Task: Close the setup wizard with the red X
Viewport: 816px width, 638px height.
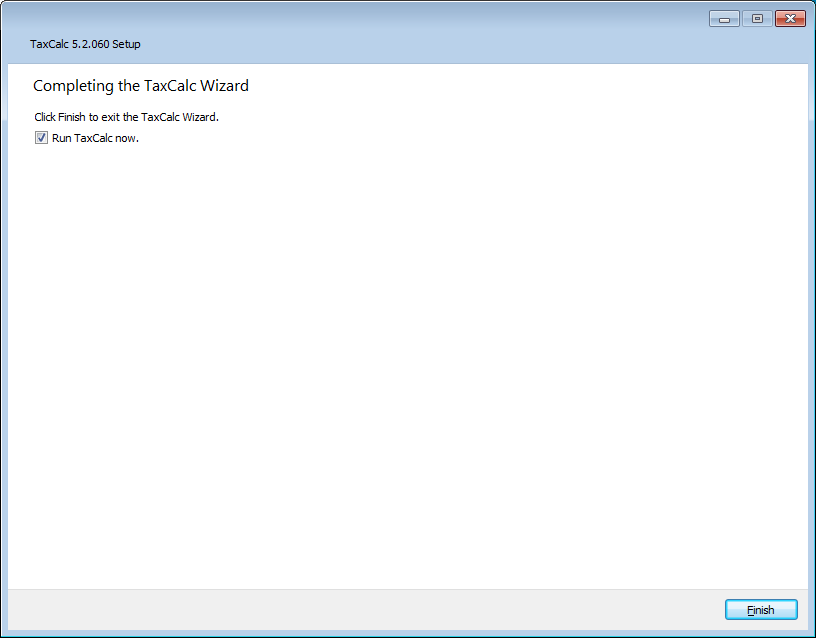Action: [789, 19]
